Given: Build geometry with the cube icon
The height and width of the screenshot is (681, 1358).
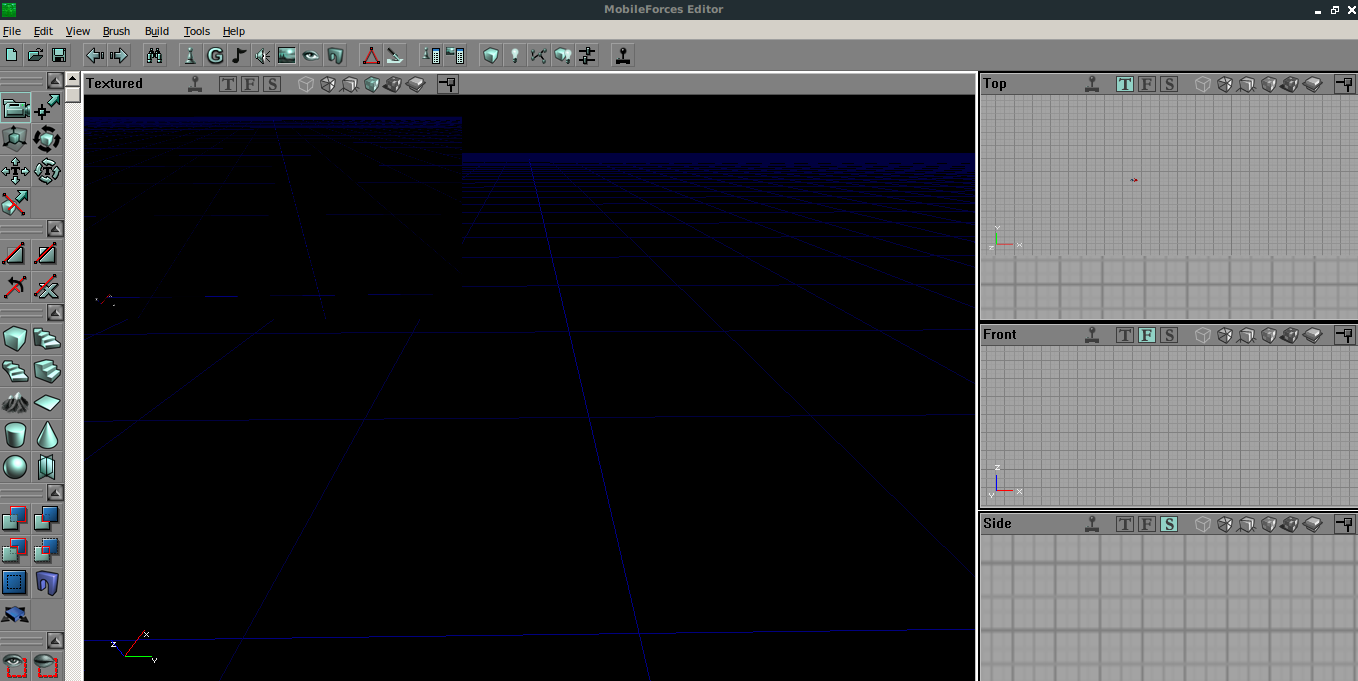Looking at the screenshot, I should coord(490,55).
